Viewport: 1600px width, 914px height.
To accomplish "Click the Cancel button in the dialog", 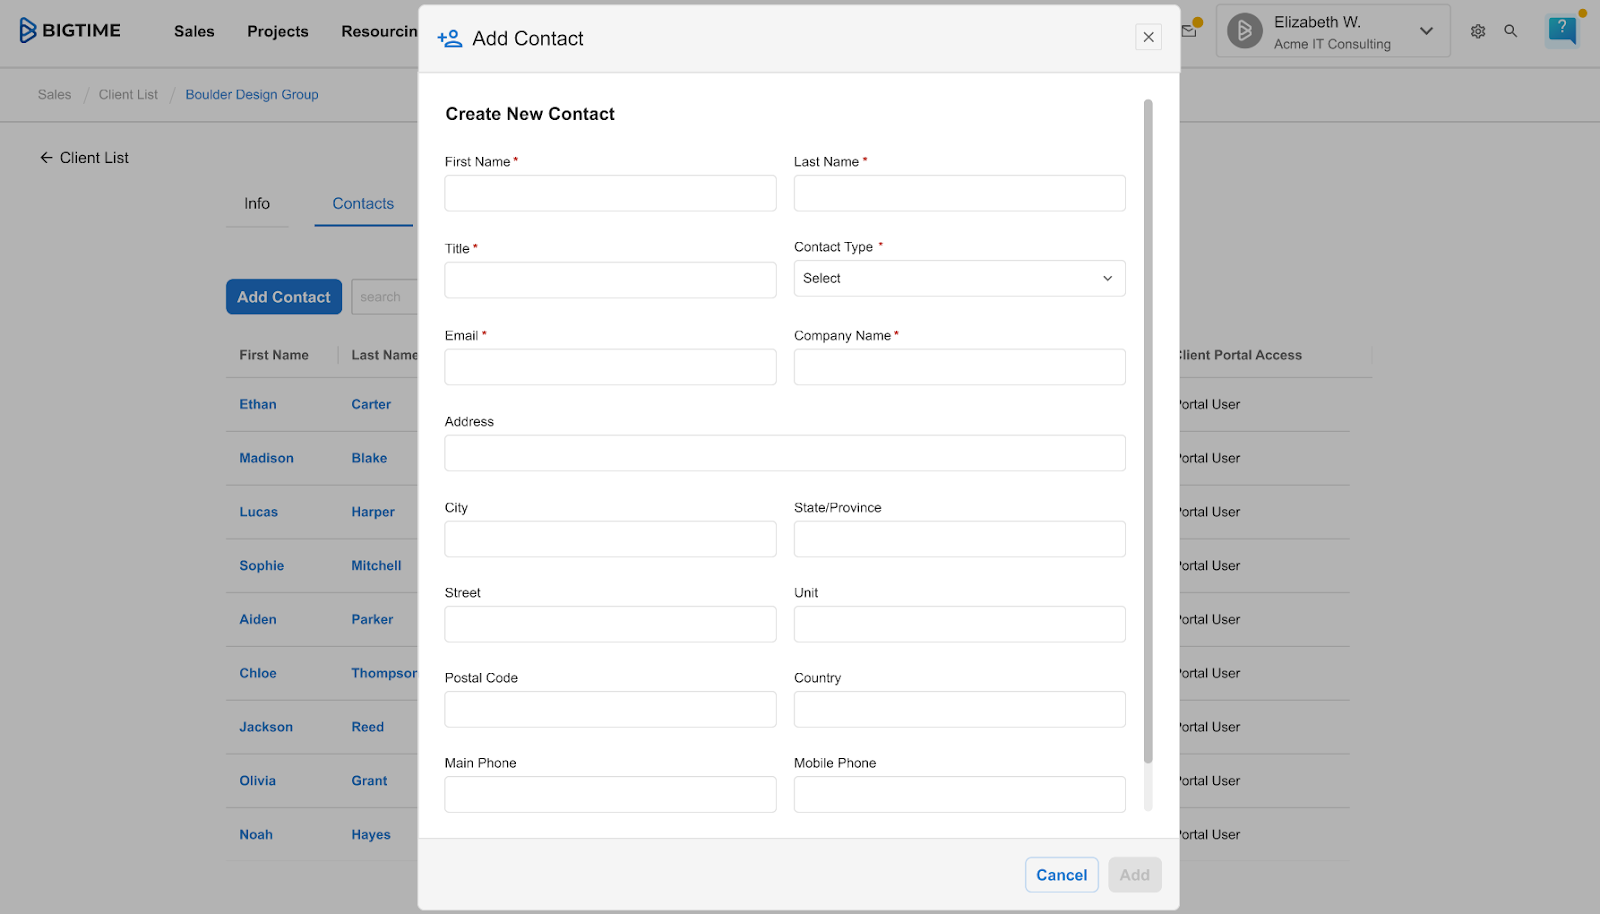I will point(1061,874).
